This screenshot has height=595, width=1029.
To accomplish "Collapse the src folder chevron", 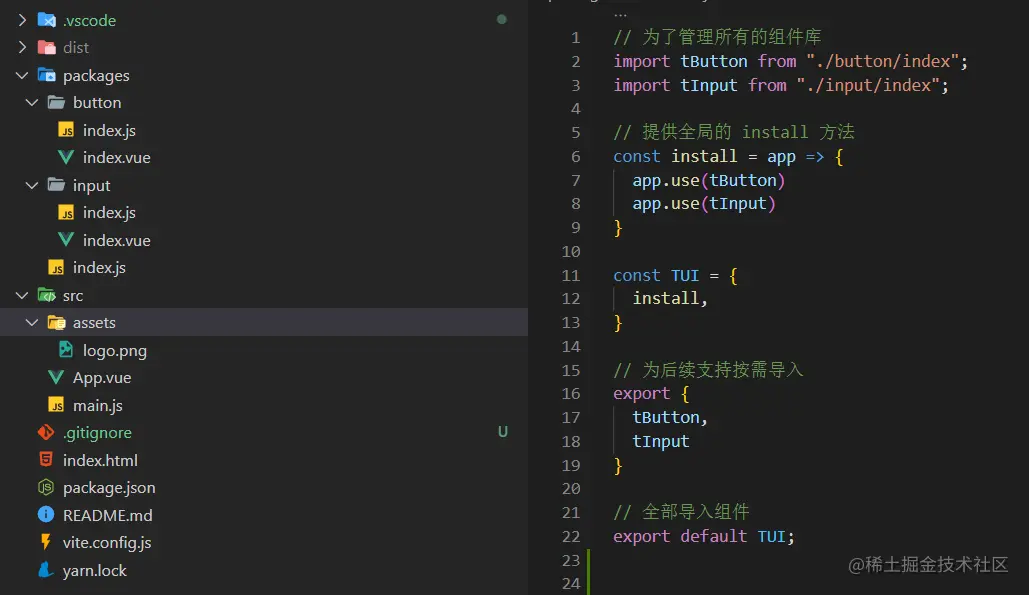I will point(22,295).
